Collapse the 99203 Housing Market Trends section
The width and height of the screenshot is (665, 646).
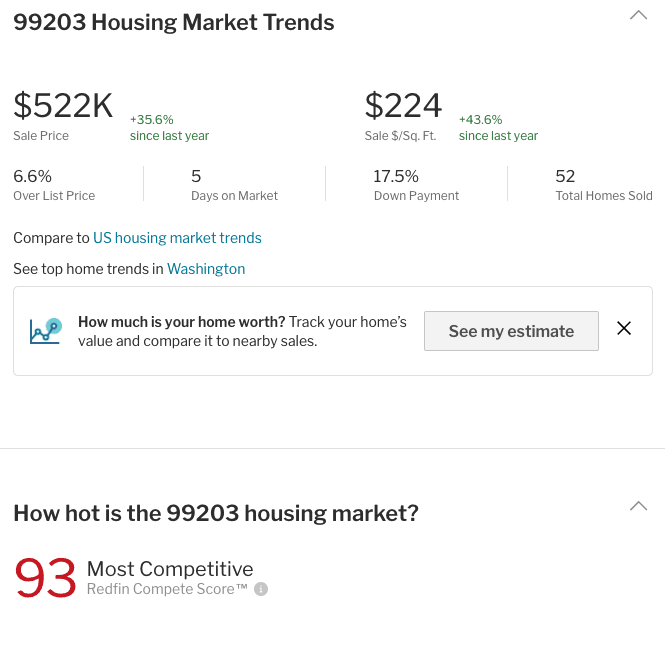tap(638, 15)
